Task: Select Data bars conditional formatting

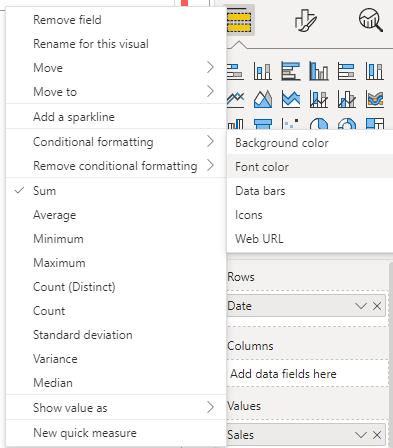Action: tap(310, 191)
